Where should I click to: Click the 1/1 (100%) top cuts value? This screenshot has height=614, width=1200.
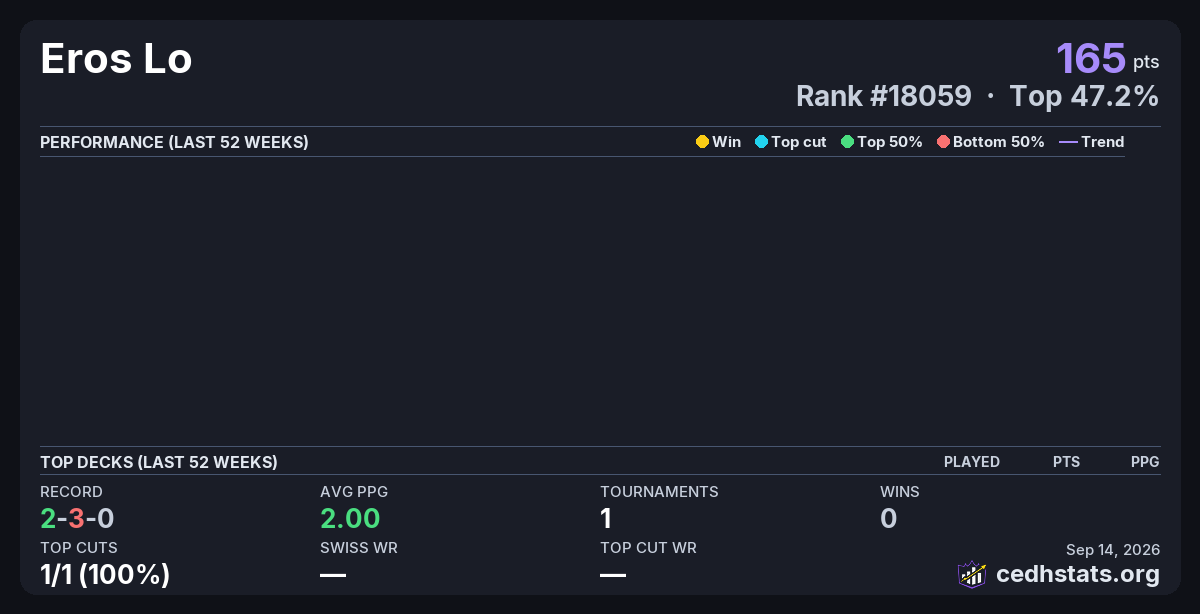coord(105,575)
